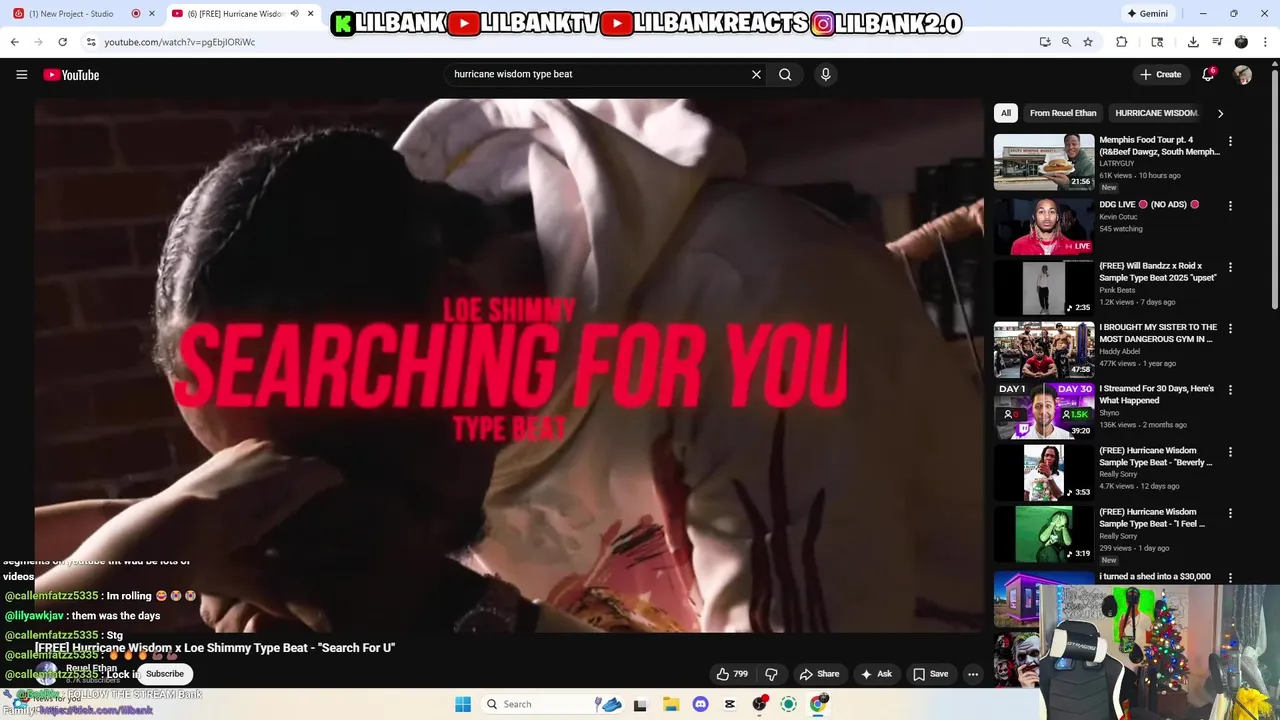Focus the YouTube search field

[x=598, y=74]
